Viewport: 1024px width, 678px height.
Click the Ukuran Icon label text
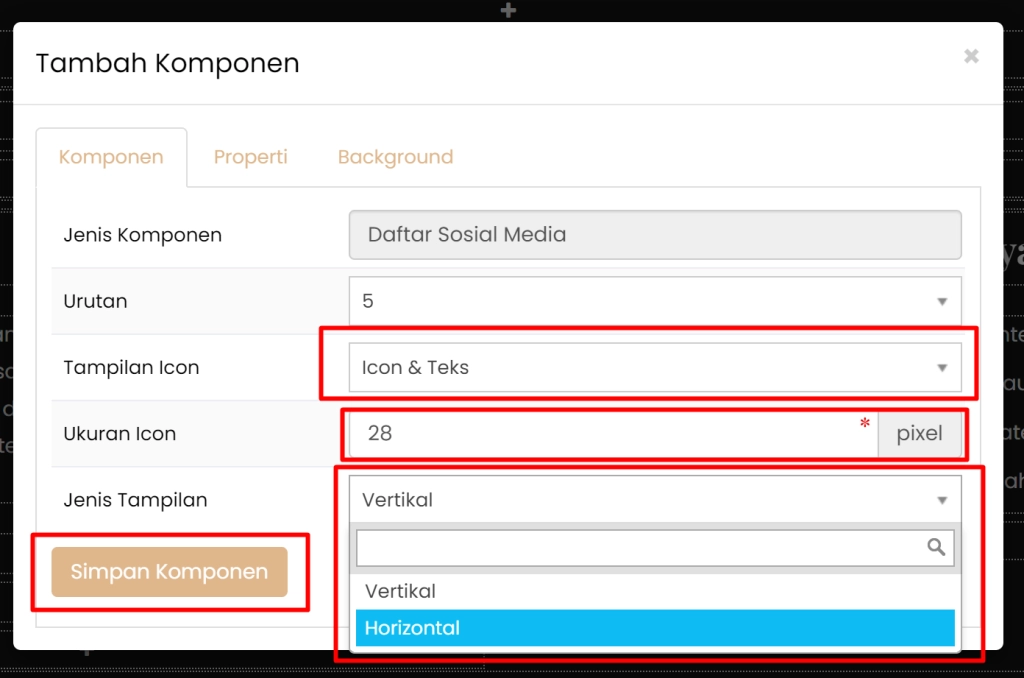119,434
